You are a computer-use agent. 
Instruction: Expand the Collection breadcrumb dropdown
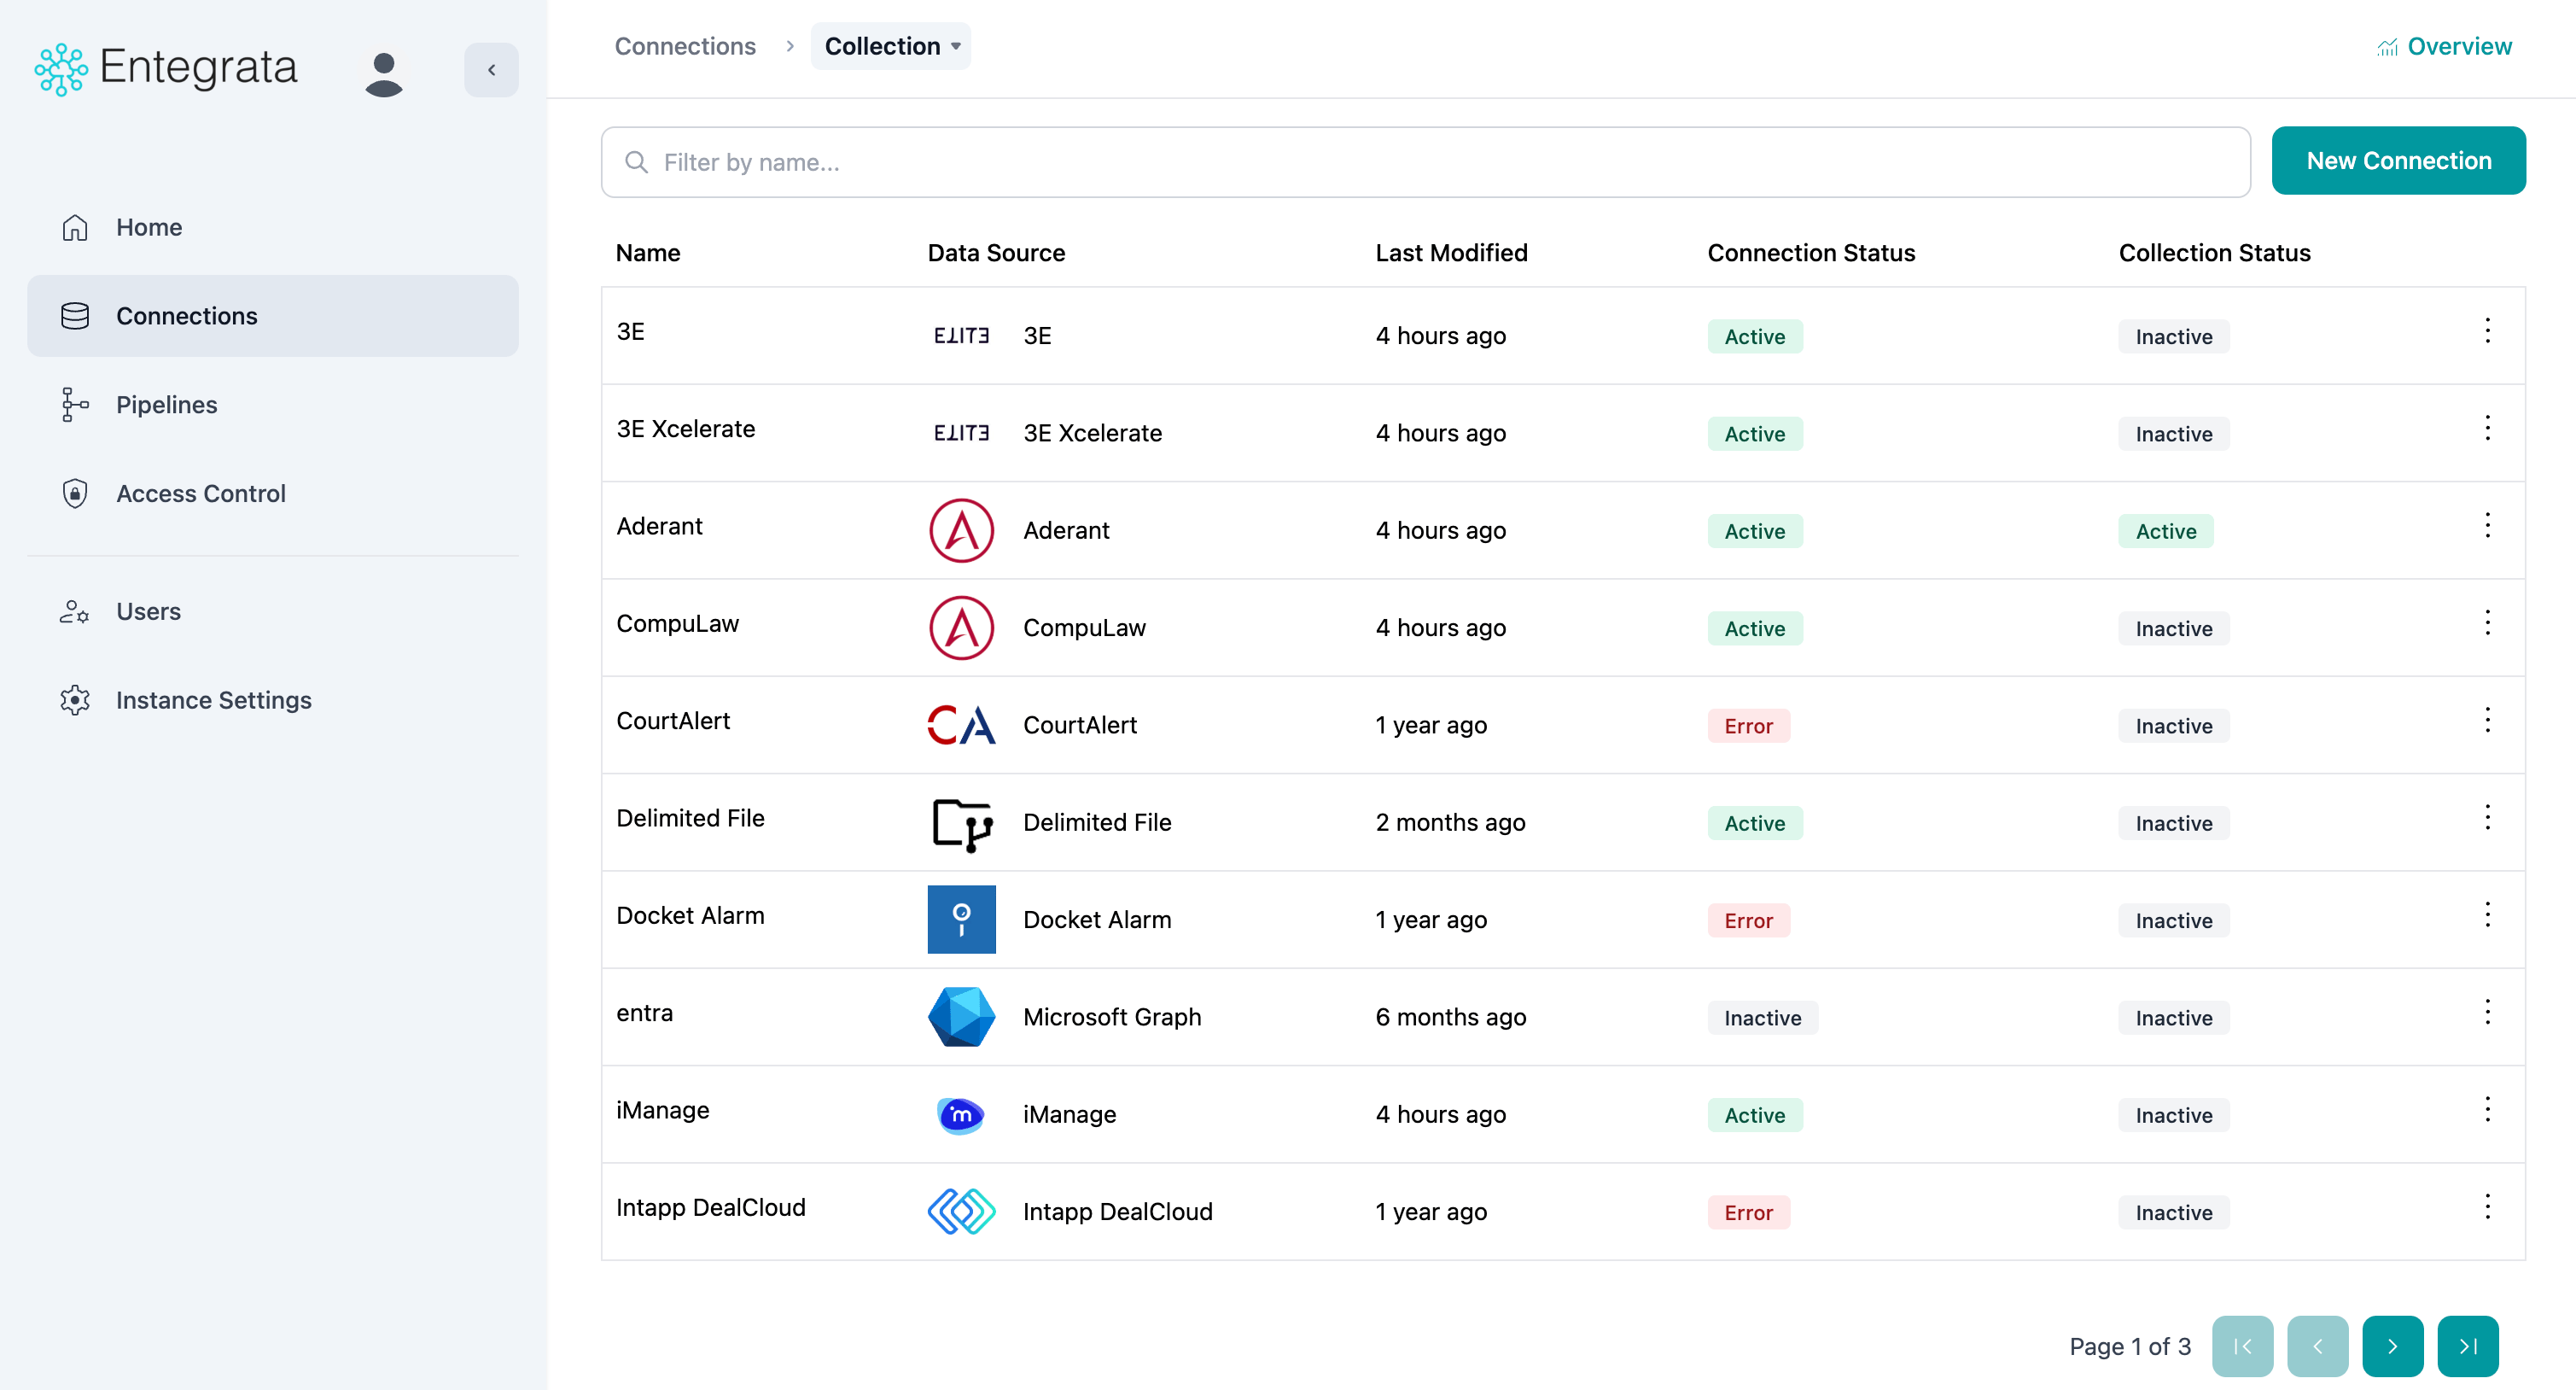pos(891,46)
